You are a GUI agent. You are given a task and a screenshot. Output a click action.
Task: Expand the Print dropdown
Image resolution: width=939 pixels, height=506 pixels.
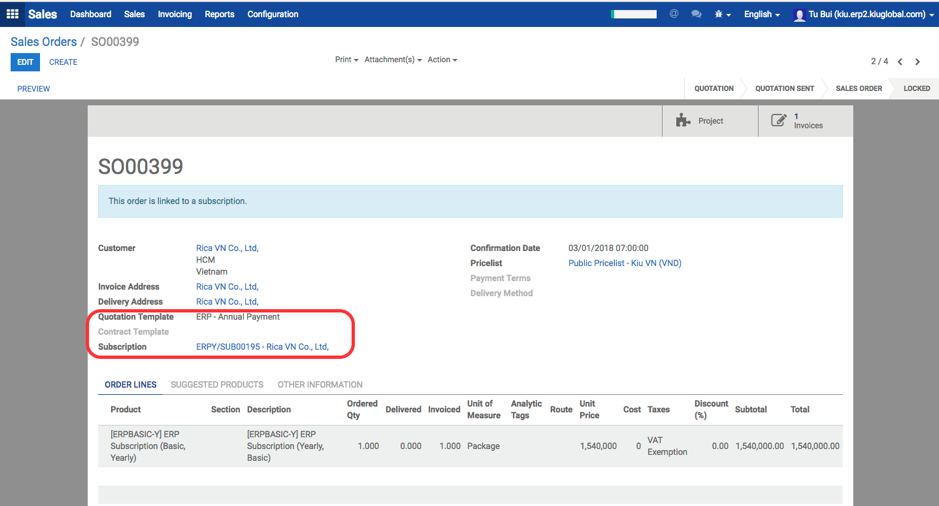click(x=347, y=60)
